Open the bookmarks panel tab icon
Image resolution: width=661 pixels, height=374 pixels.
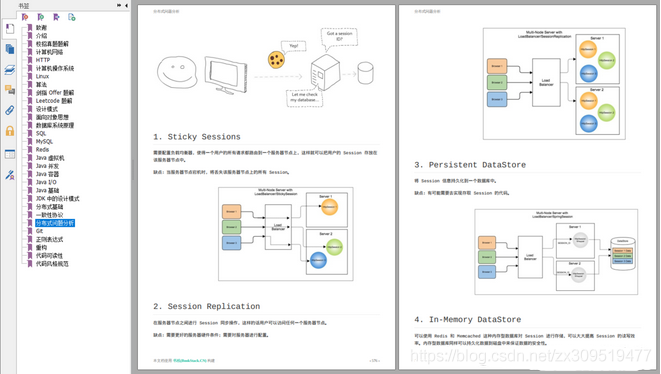(x=10, y=29)
